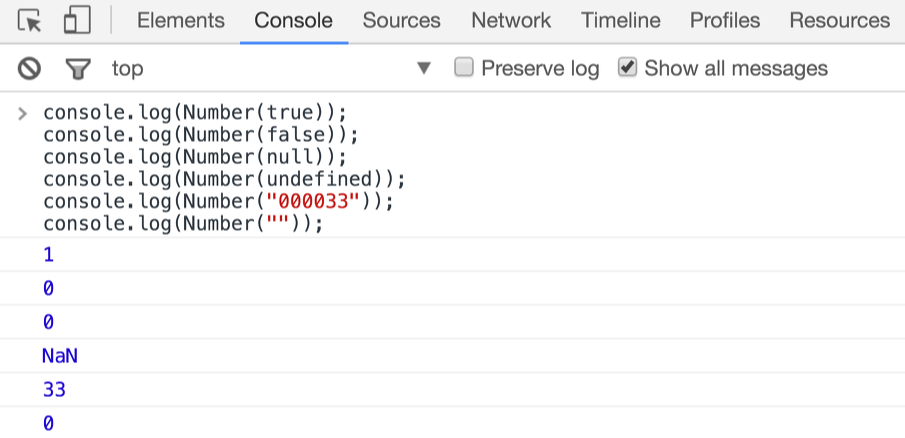This screenshot has height=438, width=905.
Task: Open the Sources tab
Action: pos(401,21)
